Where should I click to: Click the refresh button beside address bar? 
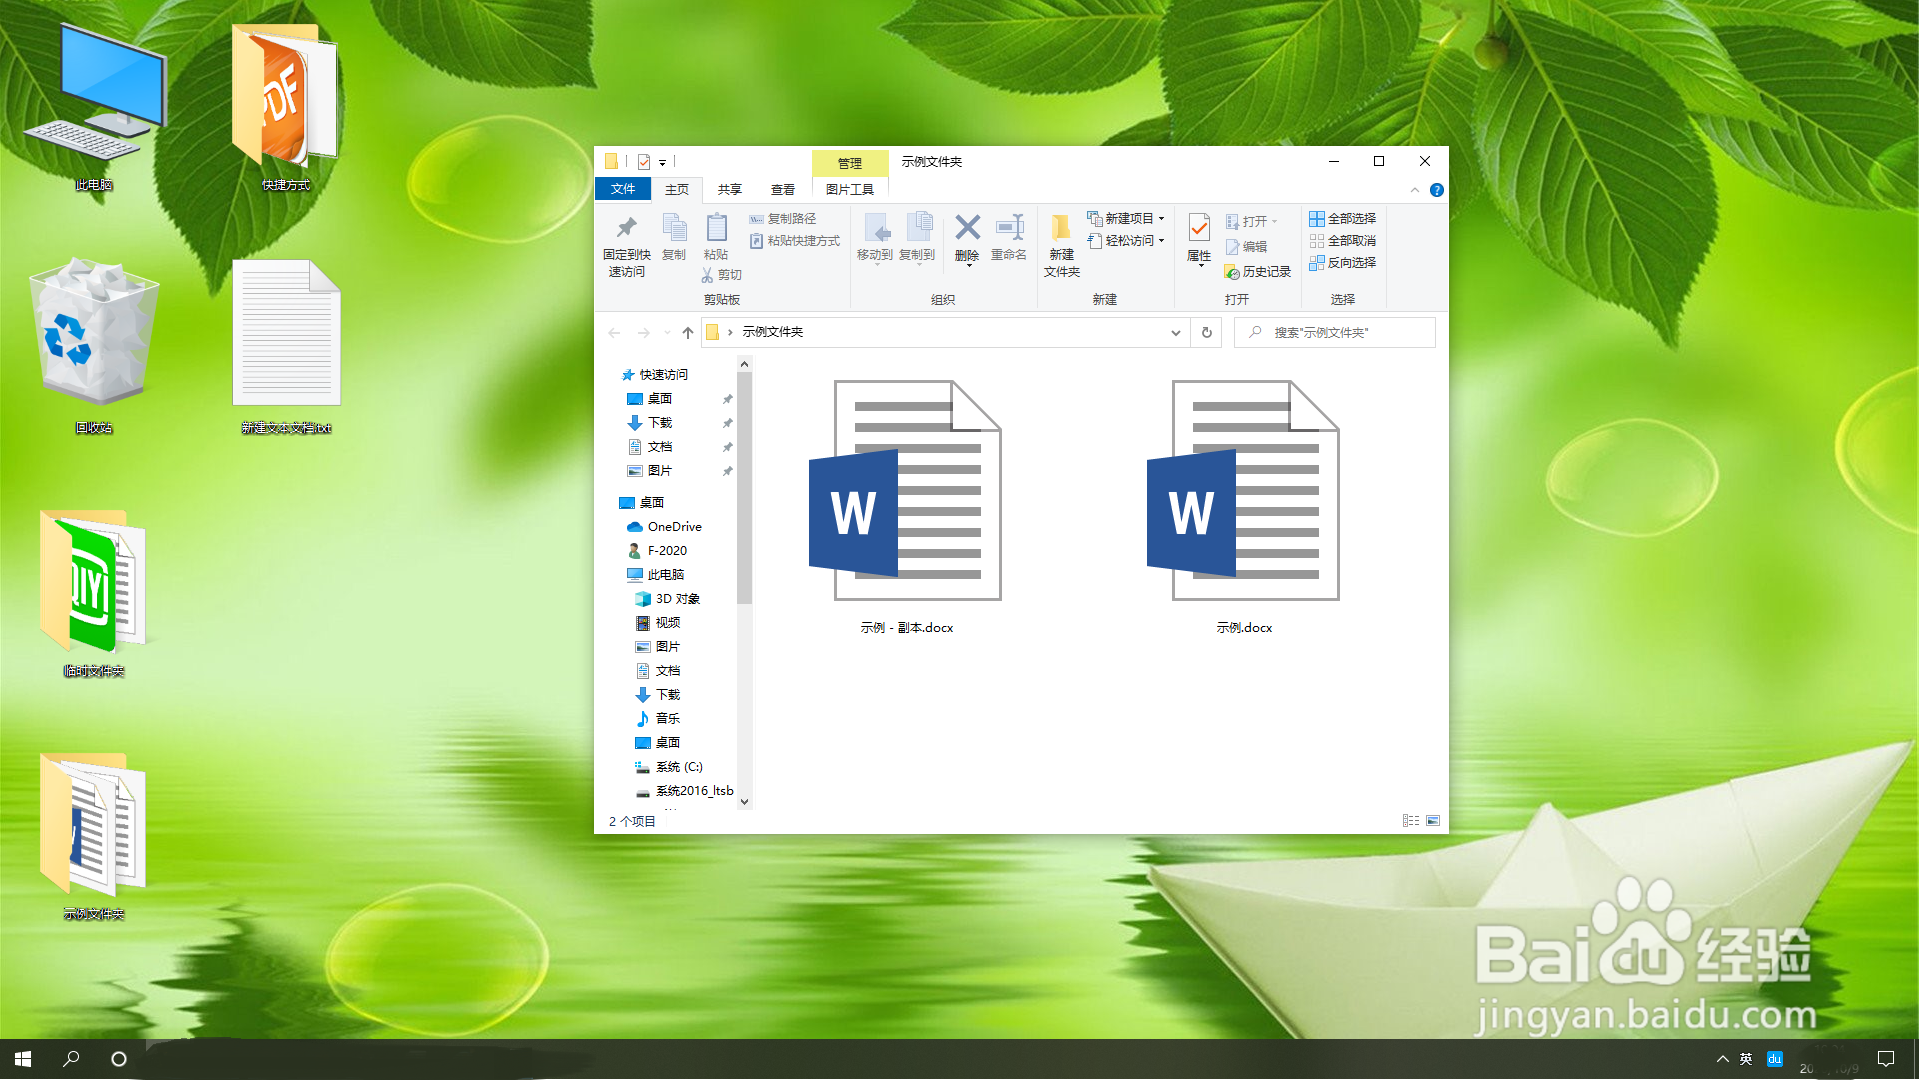tap(1207, 333)
